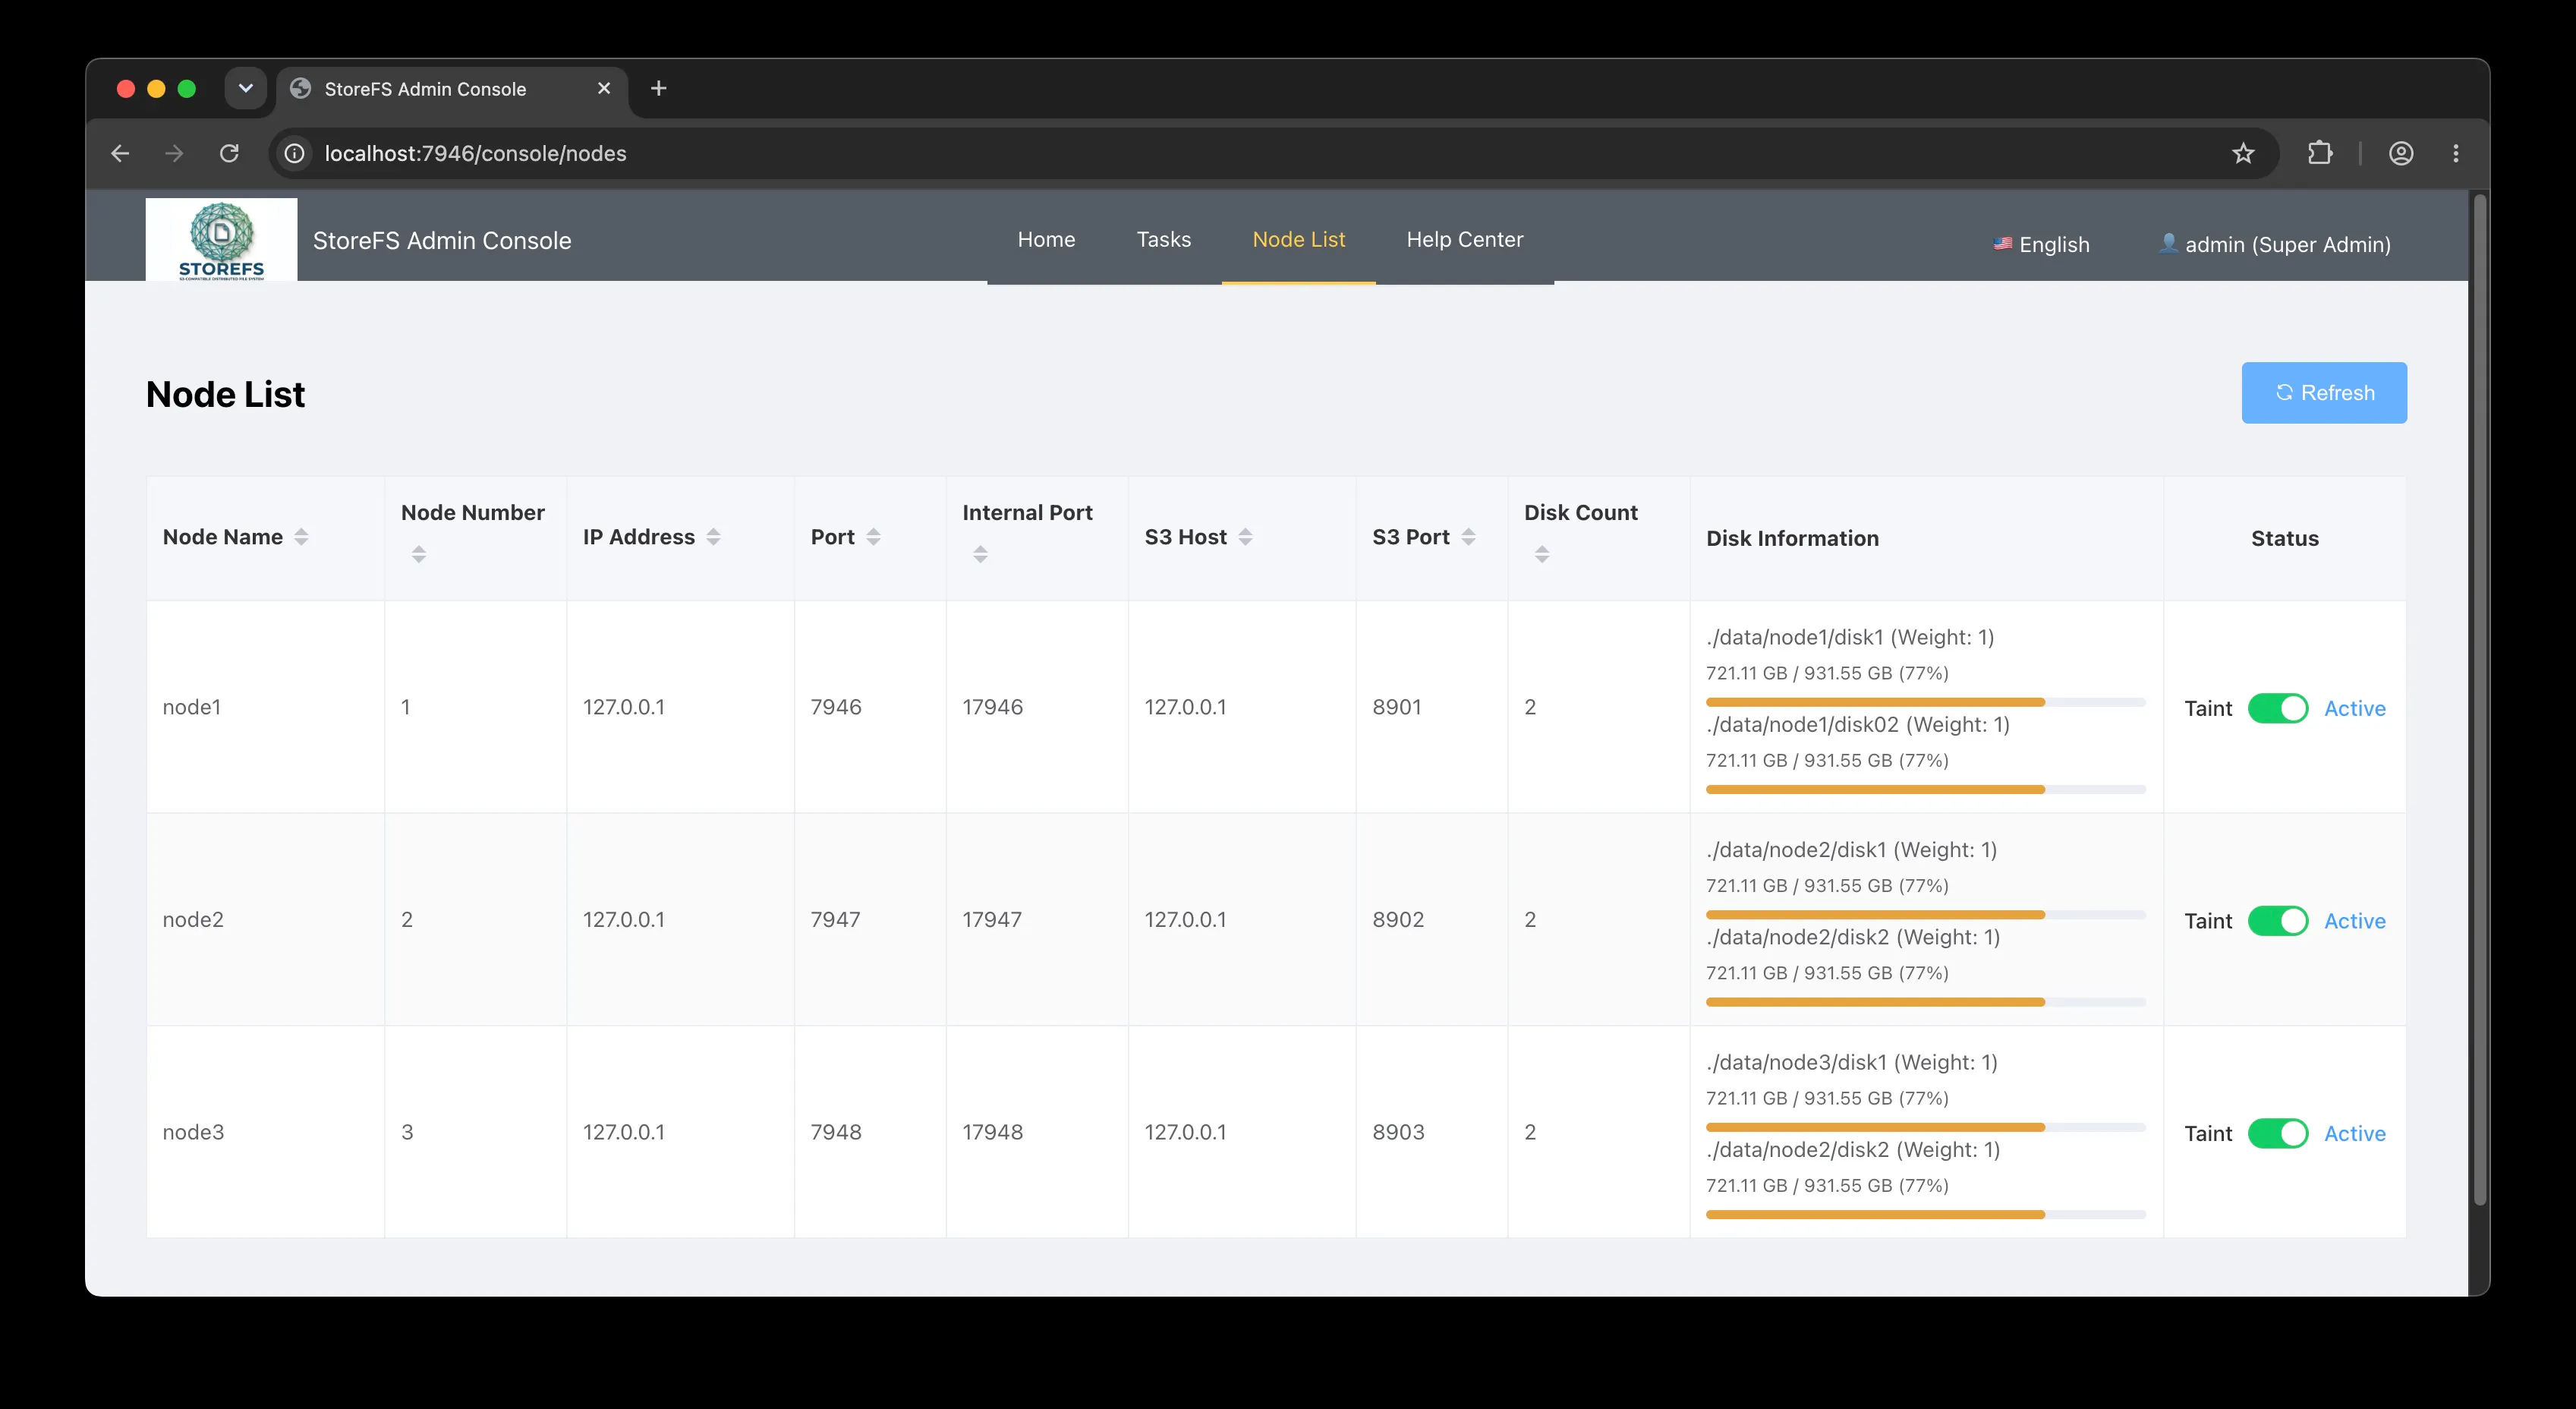Viewport: 2576px width, 1409px height.
Task: Click the browser back arrow
Action: click(120, 153)
